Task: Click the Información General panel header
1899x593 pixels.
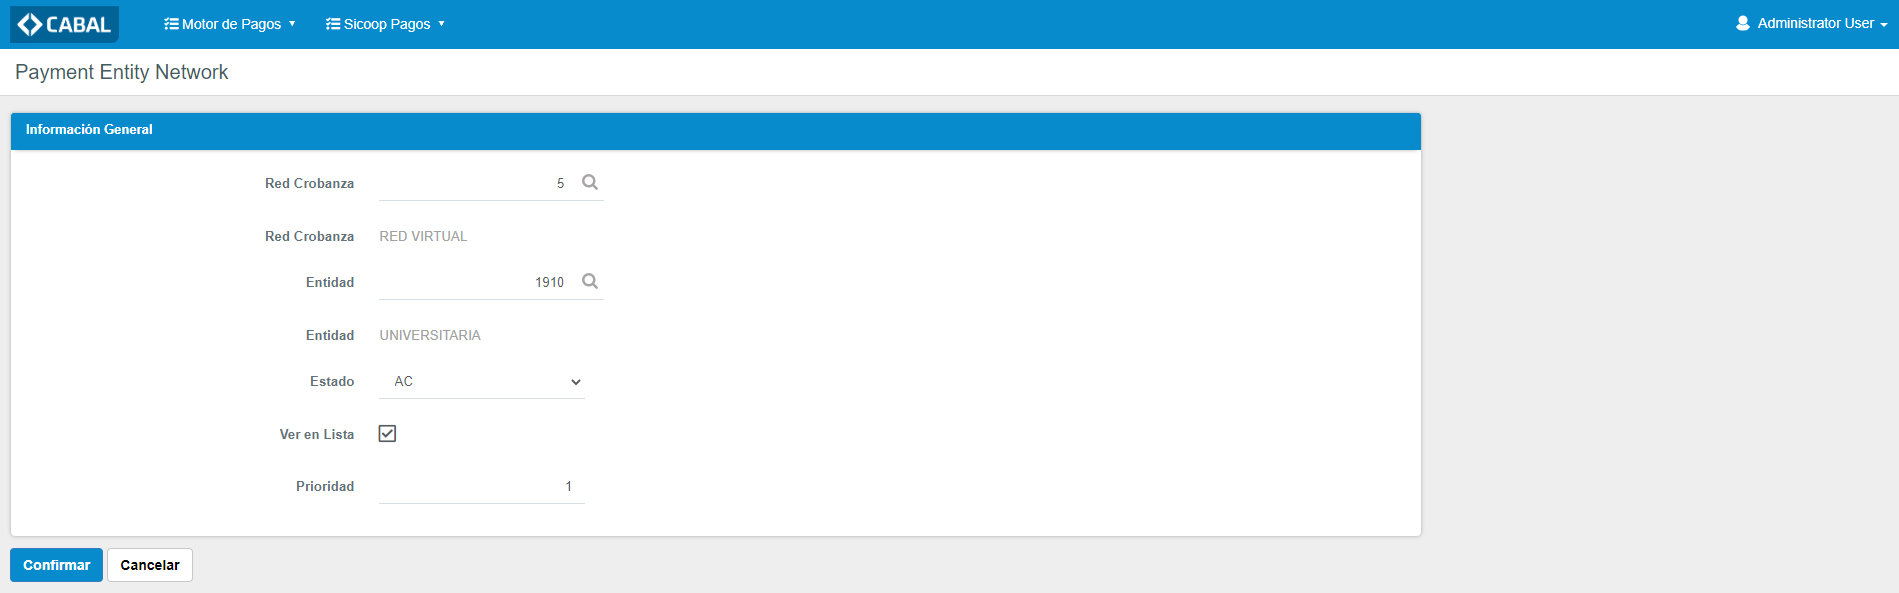Action: (716, 130)
